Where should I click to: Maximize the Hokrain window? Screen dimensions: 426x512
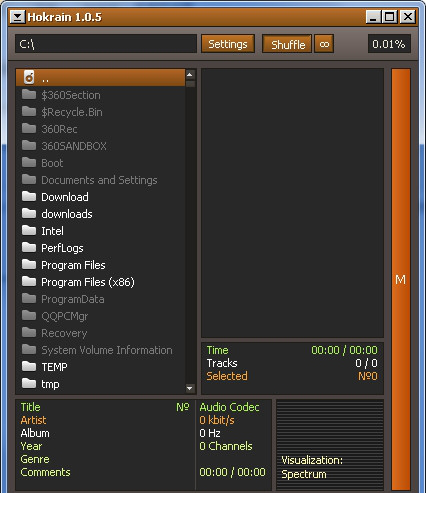coord(390,17)
